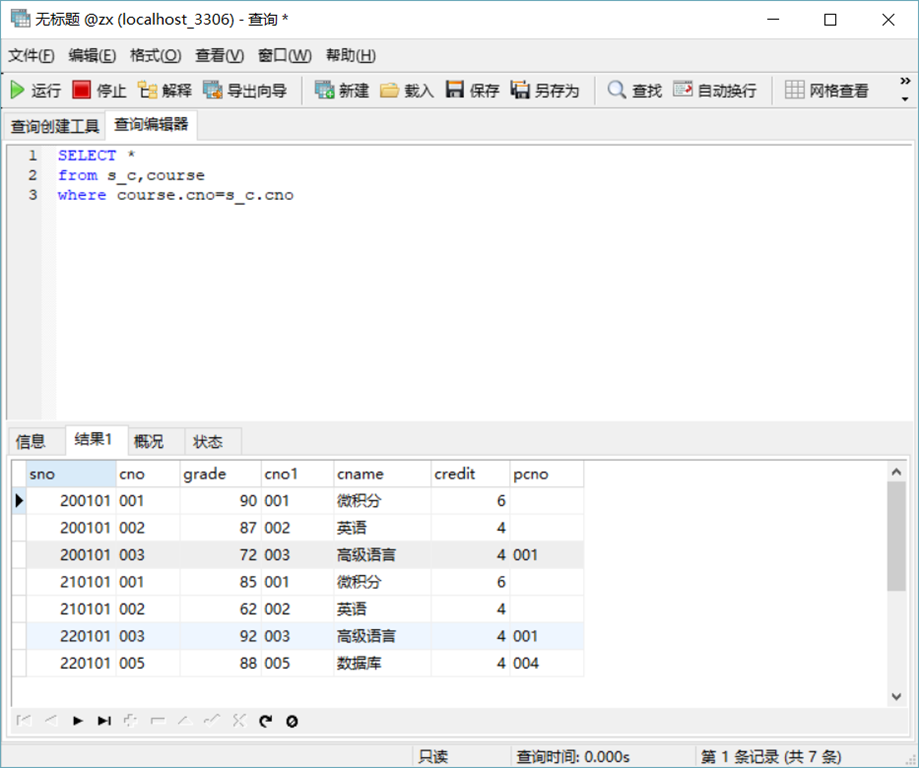Click 只读 read-only status indicator
The width and height of the screenshot is (919, 768).
pyautogui.click(x=433, y=757)
